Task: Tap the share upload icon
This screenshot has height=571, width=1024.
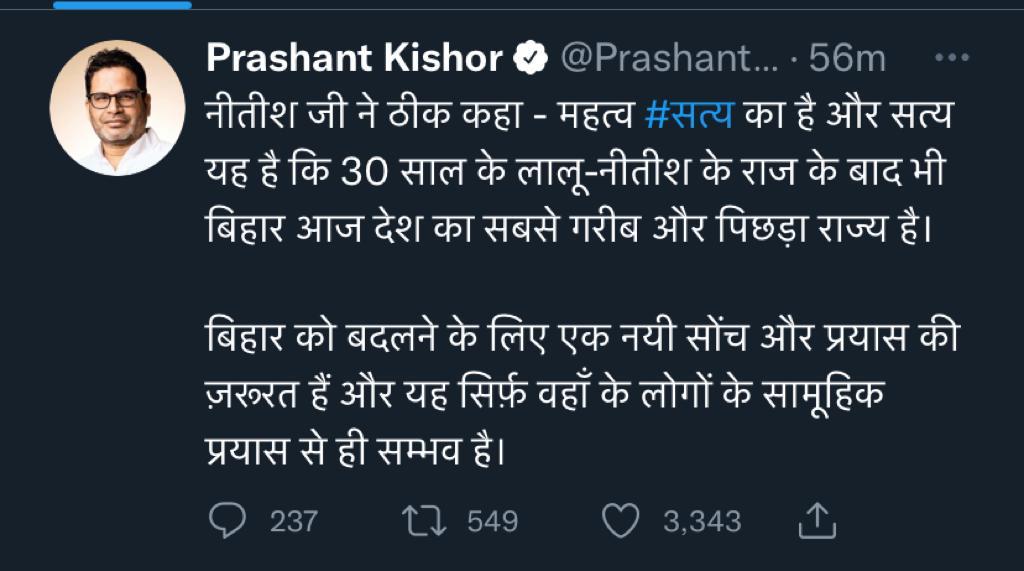Action: [817, 519]
